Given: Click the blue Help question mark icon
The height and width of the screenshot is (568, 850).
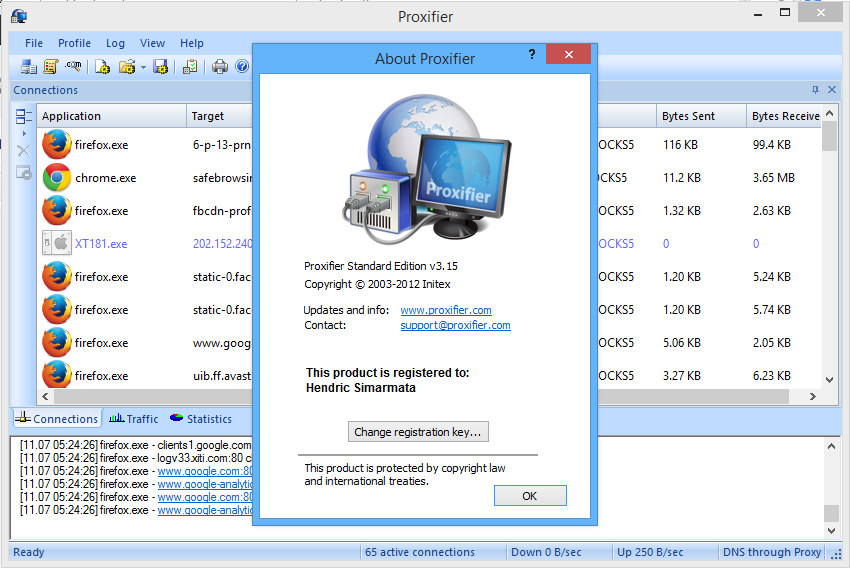Looking at the screenshot, I should pos(242,66).
